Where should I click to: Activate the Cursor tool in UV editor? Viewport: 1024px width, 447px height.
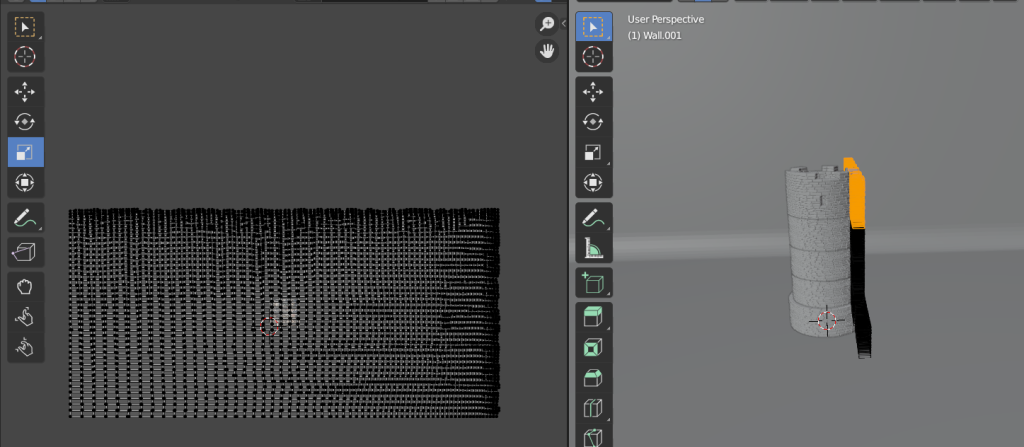point(26,57)
